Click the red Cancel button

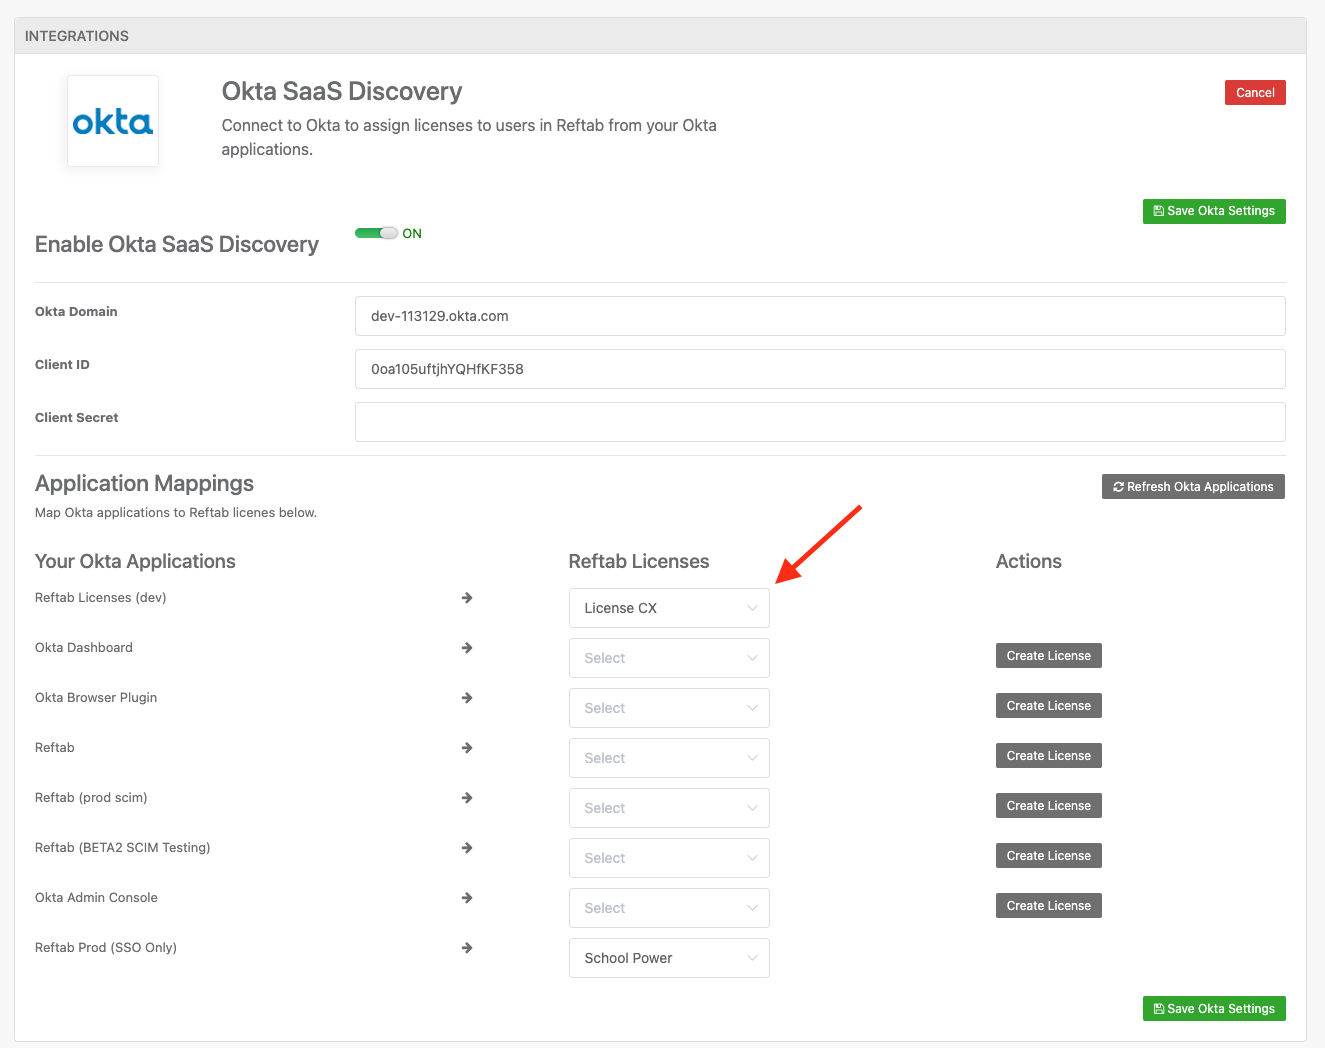[1255, 93]
